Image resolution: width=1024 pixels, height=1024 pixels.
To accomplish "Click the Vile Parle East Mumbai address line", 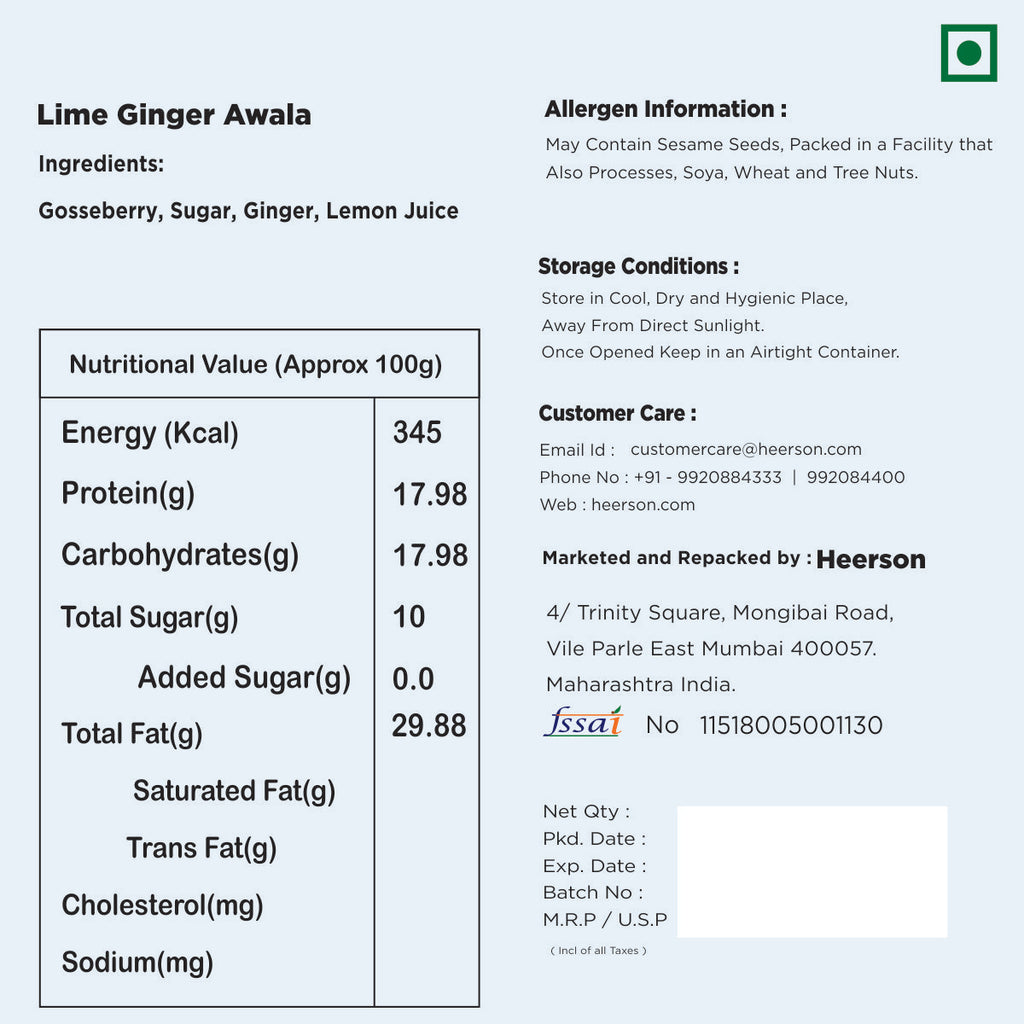I will click(711, 649).
